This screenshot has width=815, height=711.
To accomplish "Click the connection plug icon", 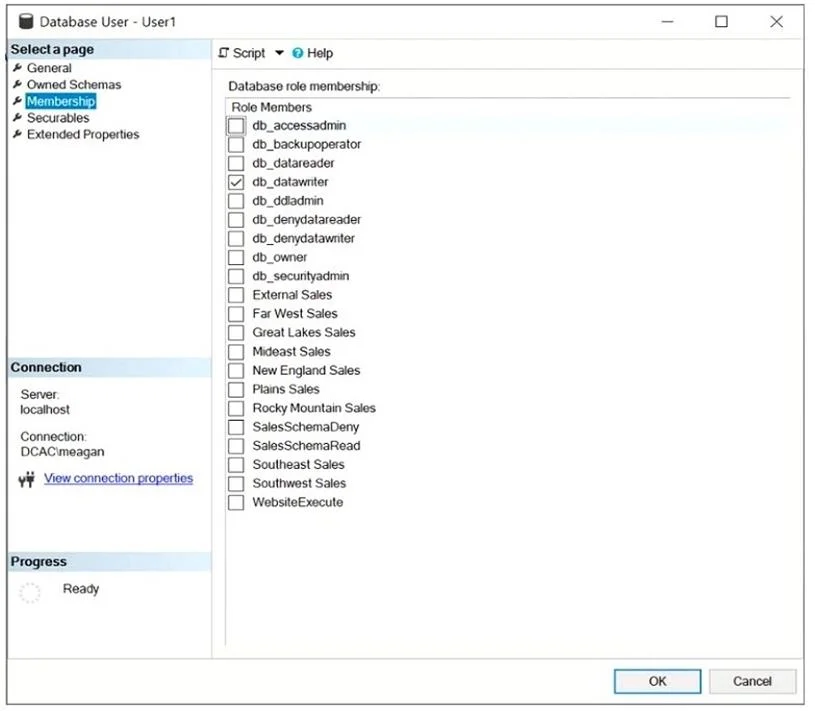I will [x=27, y=479].
